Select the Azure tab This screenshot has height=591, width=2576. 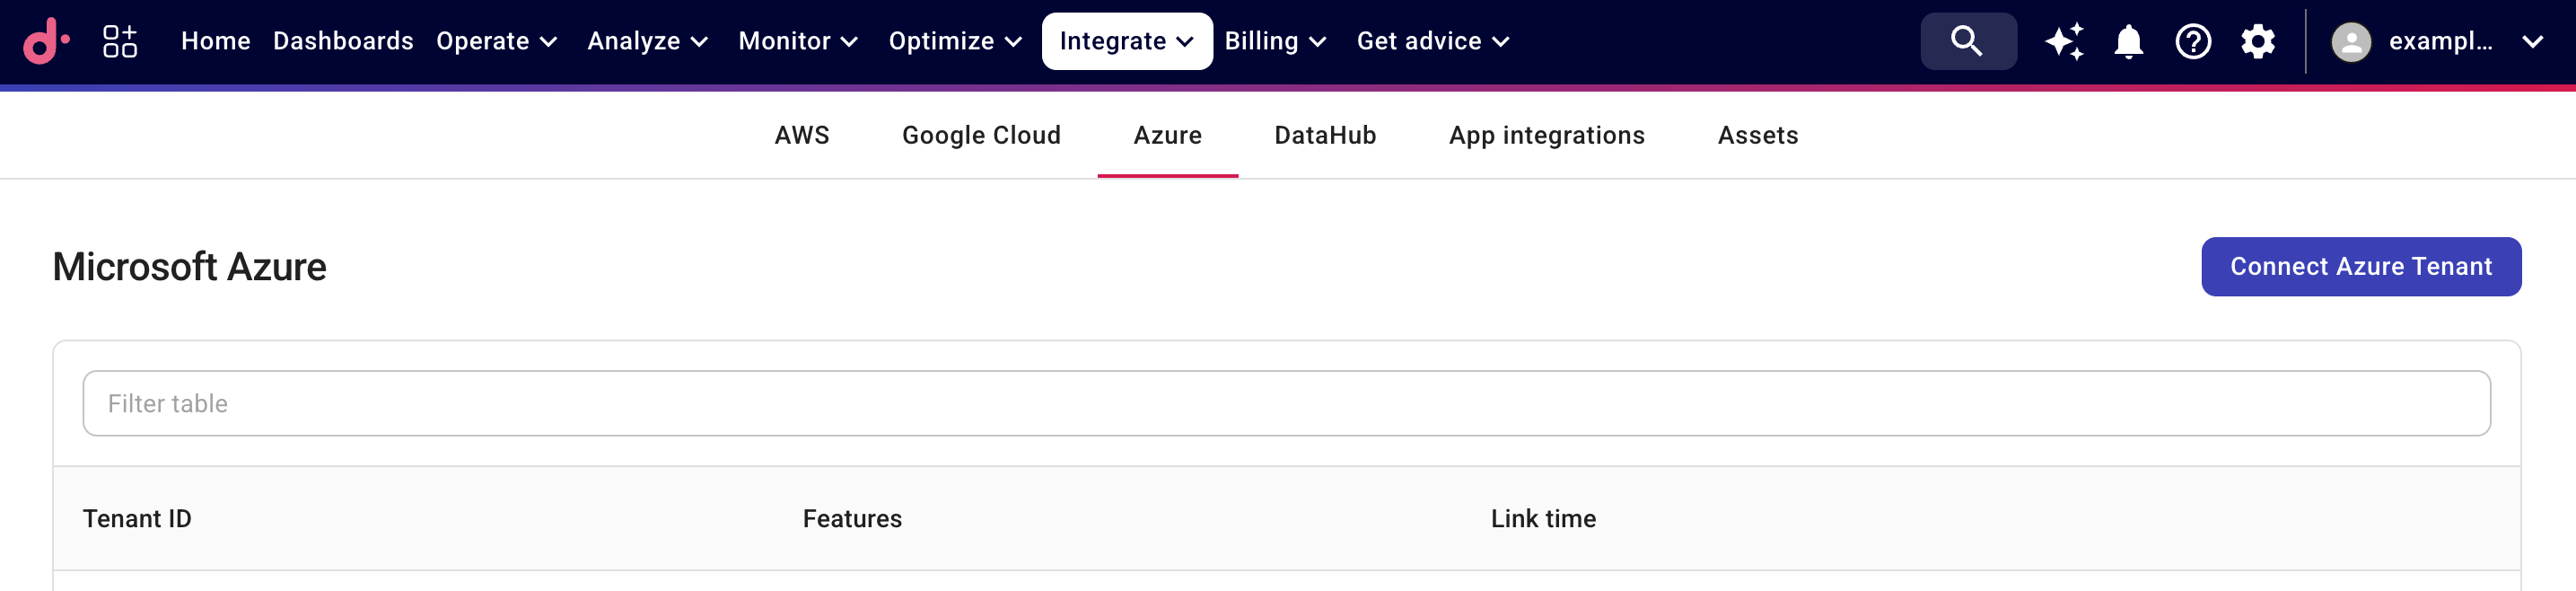tap(1167, 135)
